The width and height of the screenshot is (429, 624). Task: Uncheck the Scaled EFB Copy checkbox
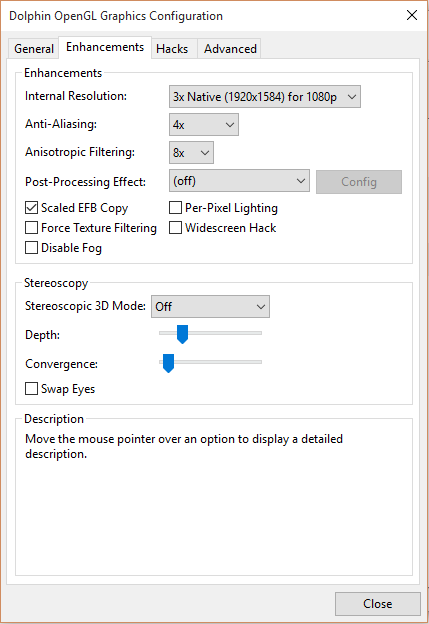click(31, 208)
